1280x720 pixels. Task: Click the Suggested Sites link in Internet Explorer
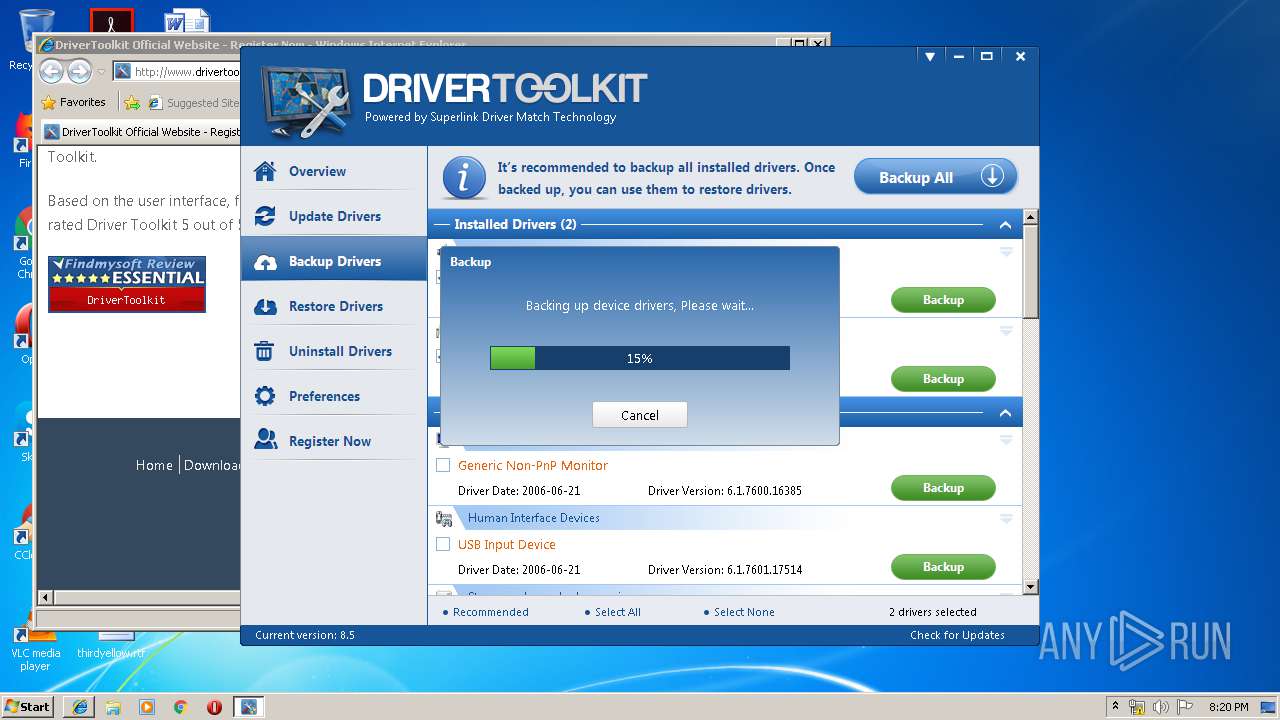[x=195, y=102]
